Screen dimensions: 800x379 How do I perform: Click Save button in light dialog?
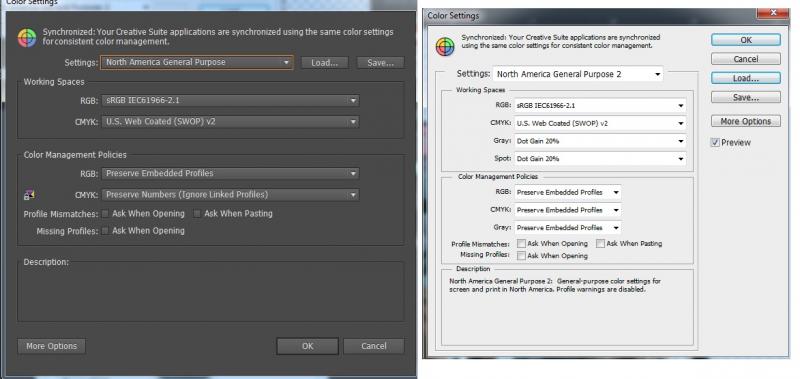coord(746,97)
